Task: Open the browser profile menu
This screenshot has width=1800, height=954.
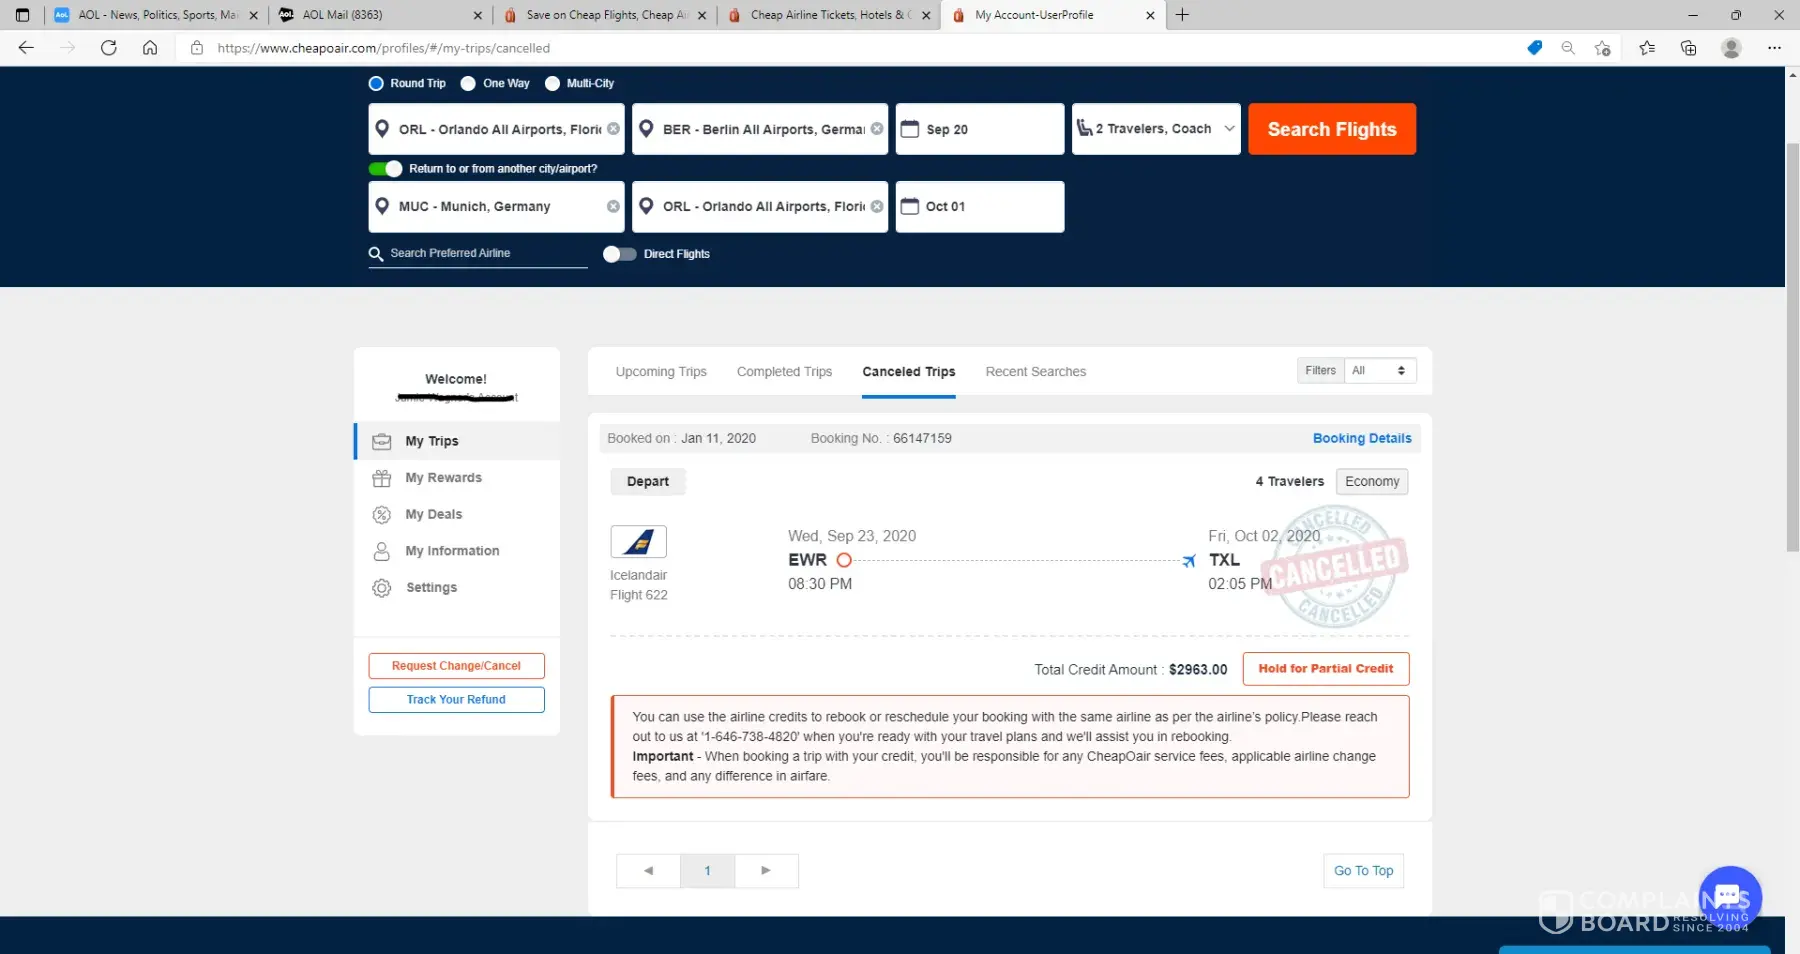Action: point(1732,48)
